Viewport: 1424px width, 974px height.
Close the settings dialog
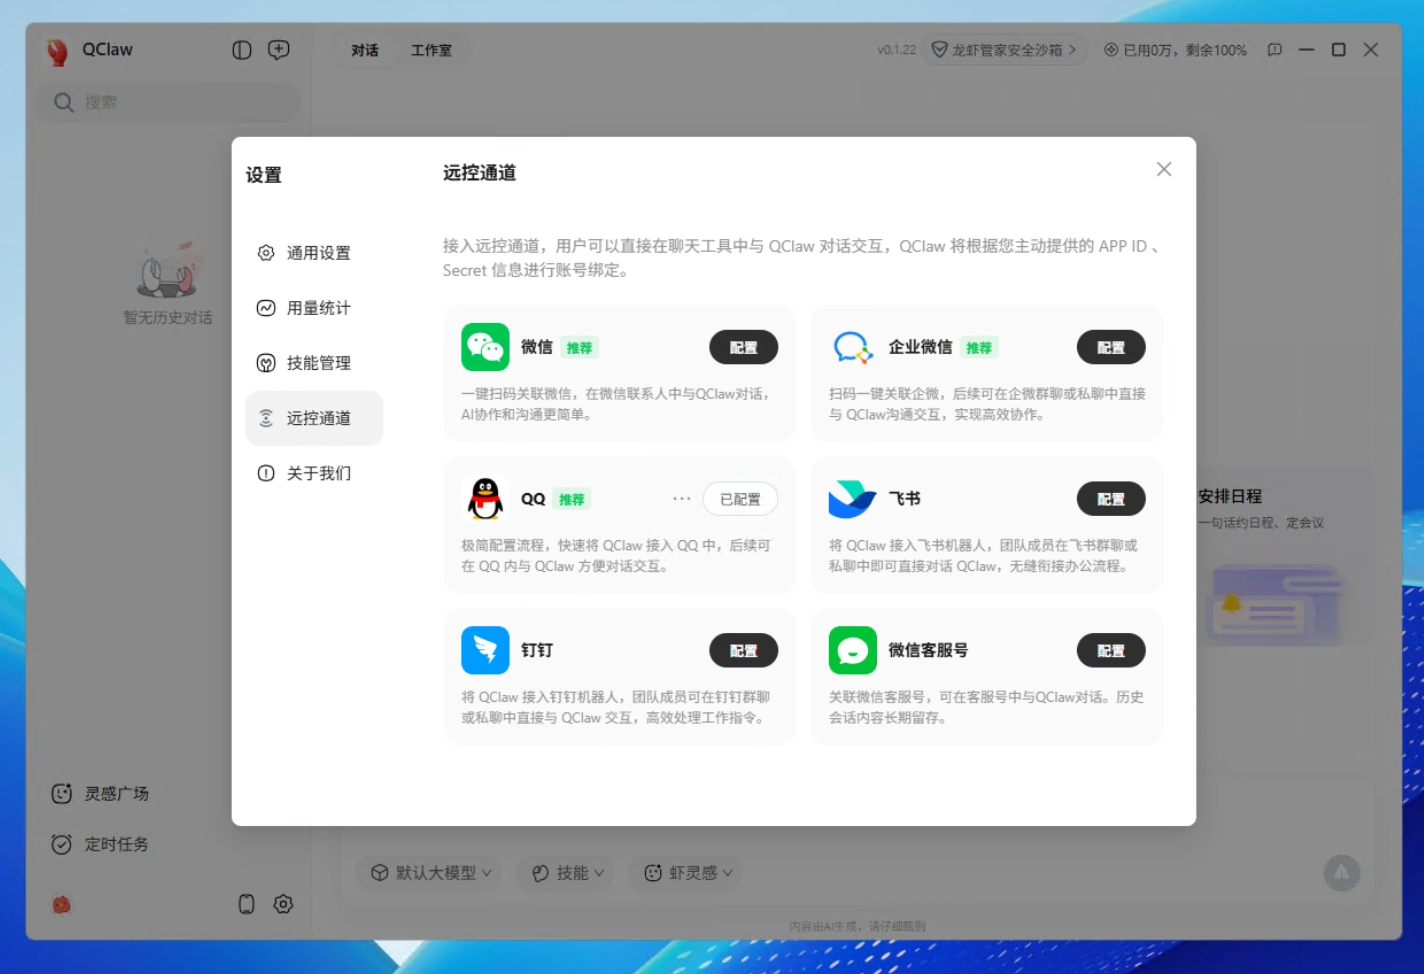click(1164, 169)
